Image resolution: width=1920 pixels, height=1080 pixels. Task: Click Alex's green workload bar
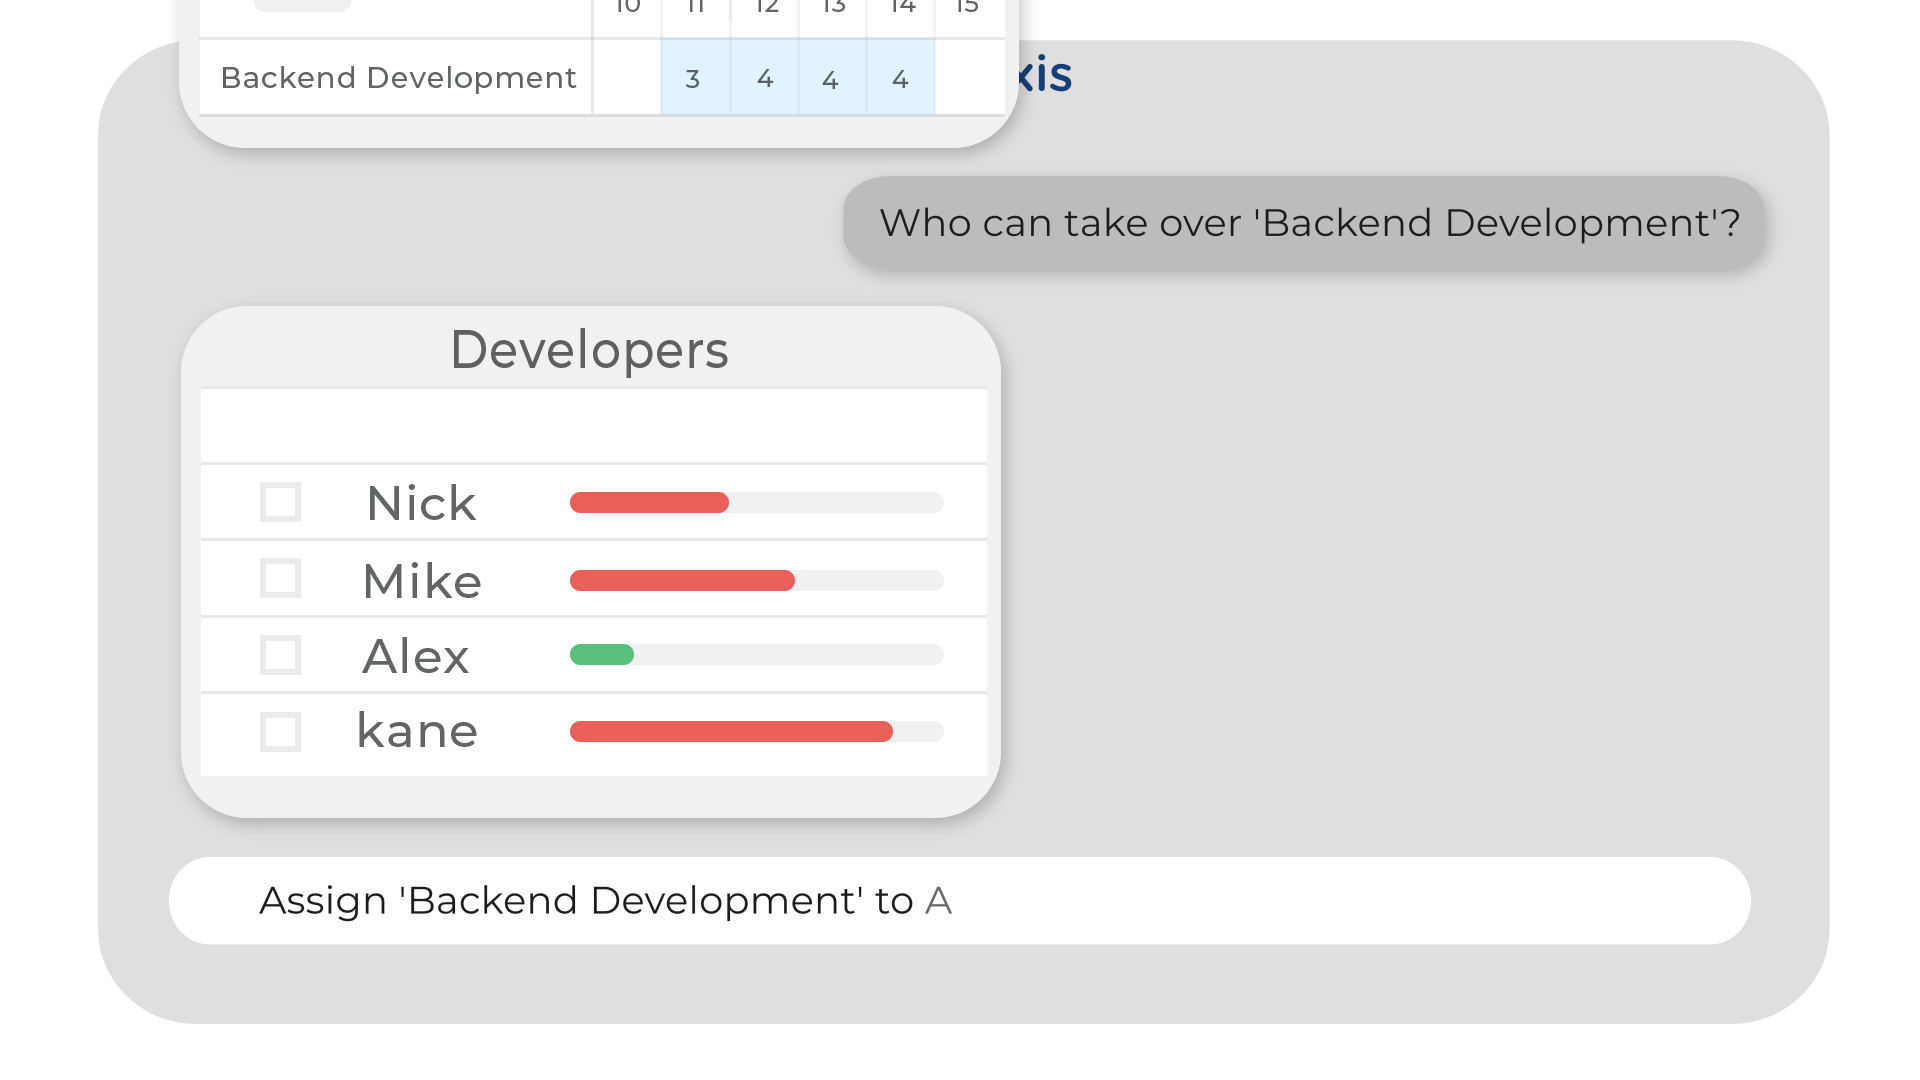(602, 655)
